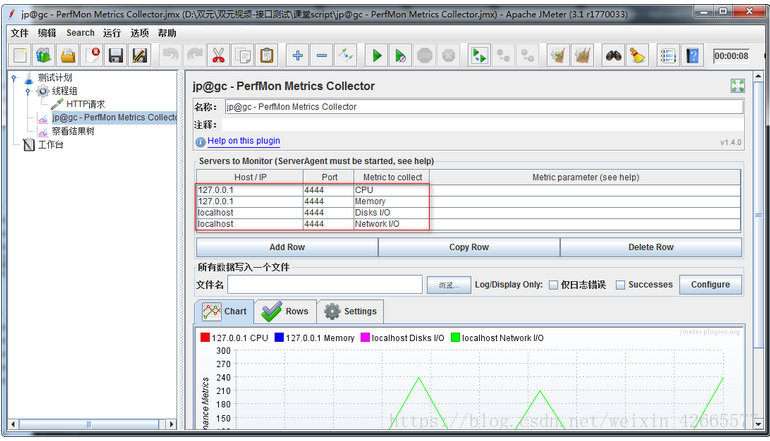This screenshot has width=770, height=441.
Task: Click the 注释 comment field
Action: 482,125
